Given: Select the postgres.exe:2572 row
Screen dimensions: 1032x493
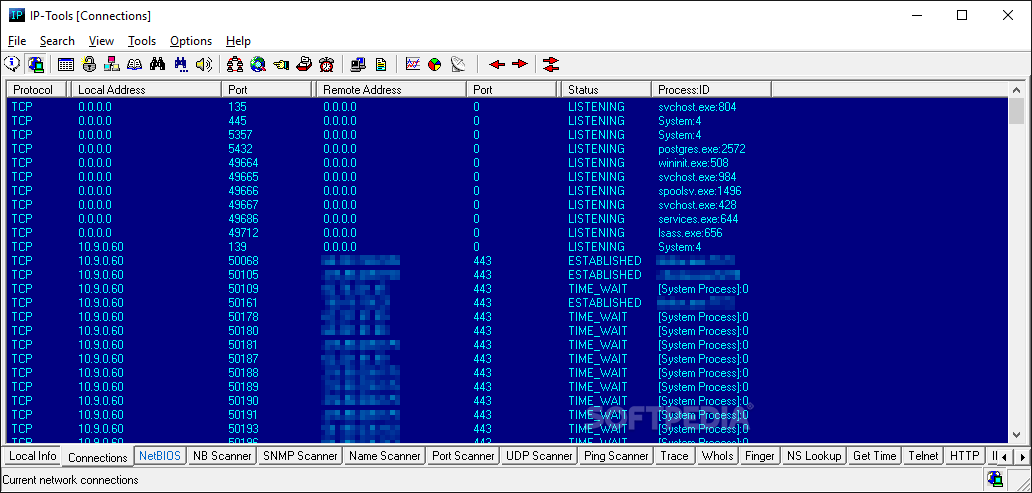Looking at the screenshot, I should click(507, 149).
